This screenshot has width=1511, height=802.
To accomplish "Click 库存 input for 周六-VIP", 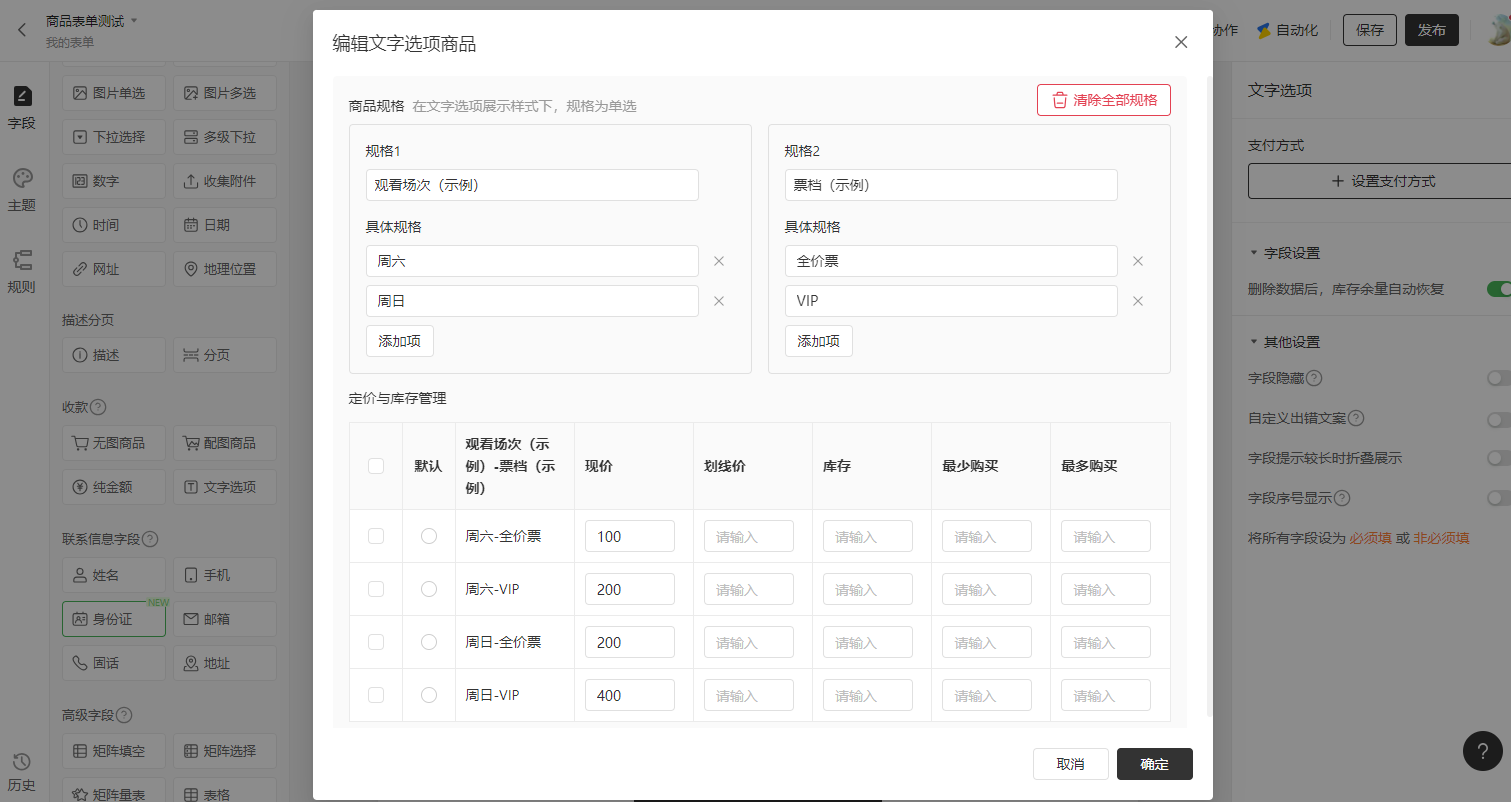I will (x=868, y=589).
